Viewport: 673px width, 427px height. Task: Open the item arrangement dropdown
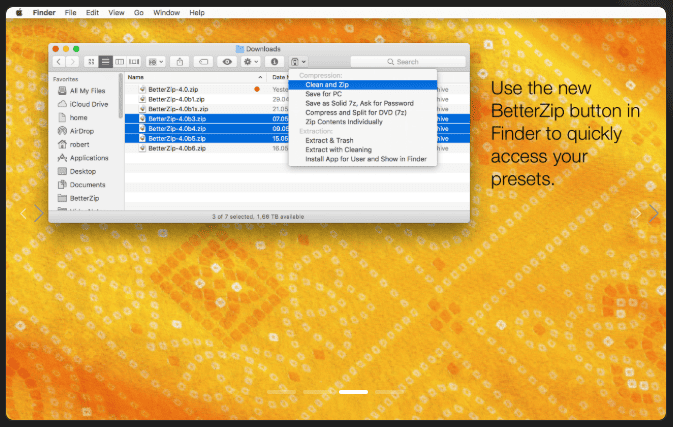[156, 62]
